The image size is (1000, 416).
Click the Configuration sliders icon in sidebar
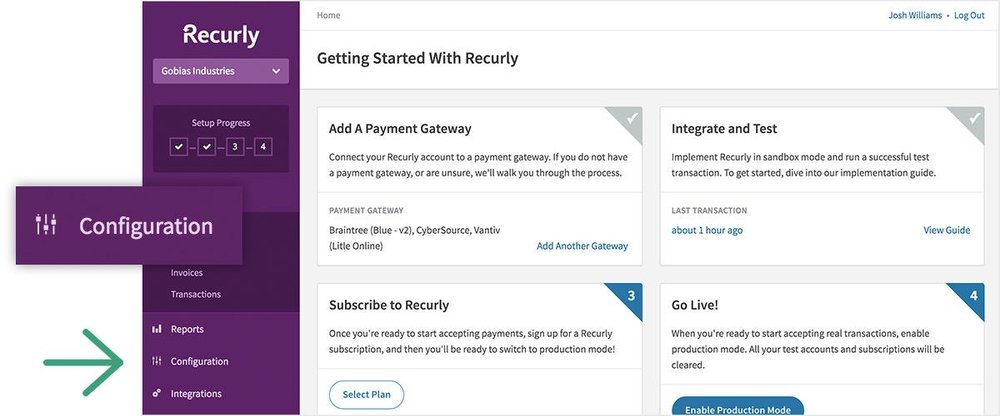[x=156, y=361]
